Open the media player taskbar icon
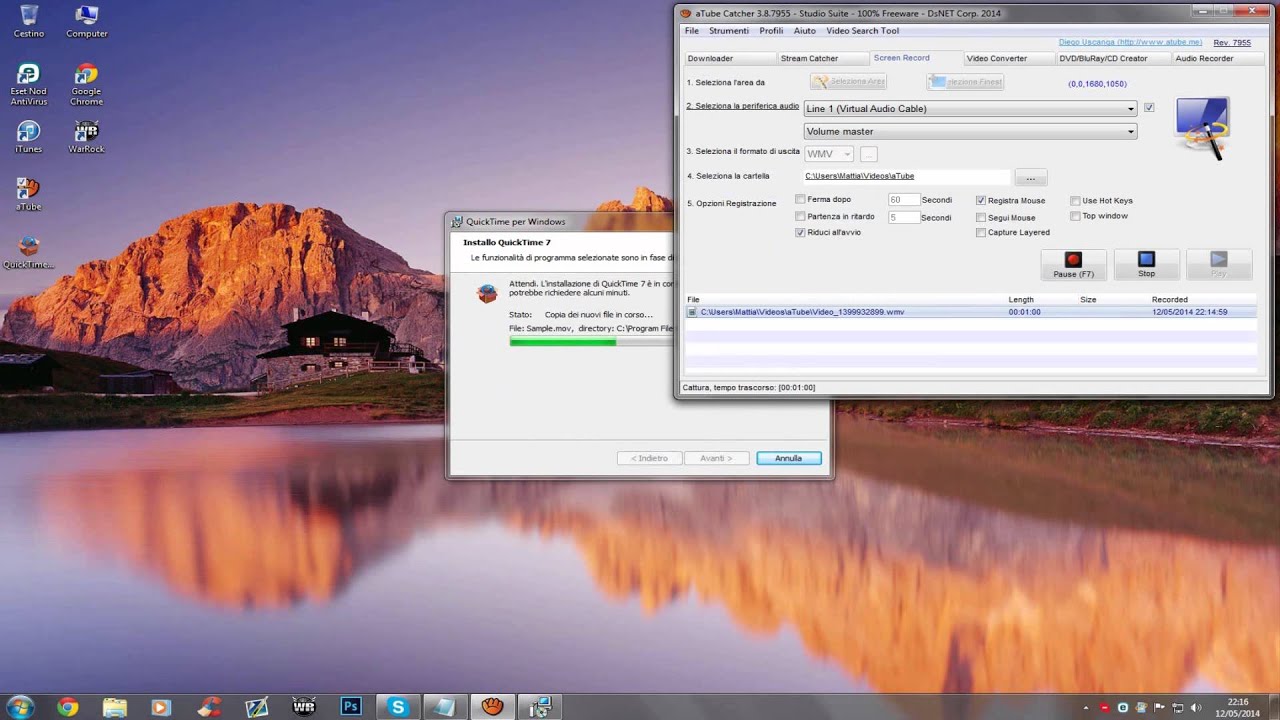 [x=161, y=707]
